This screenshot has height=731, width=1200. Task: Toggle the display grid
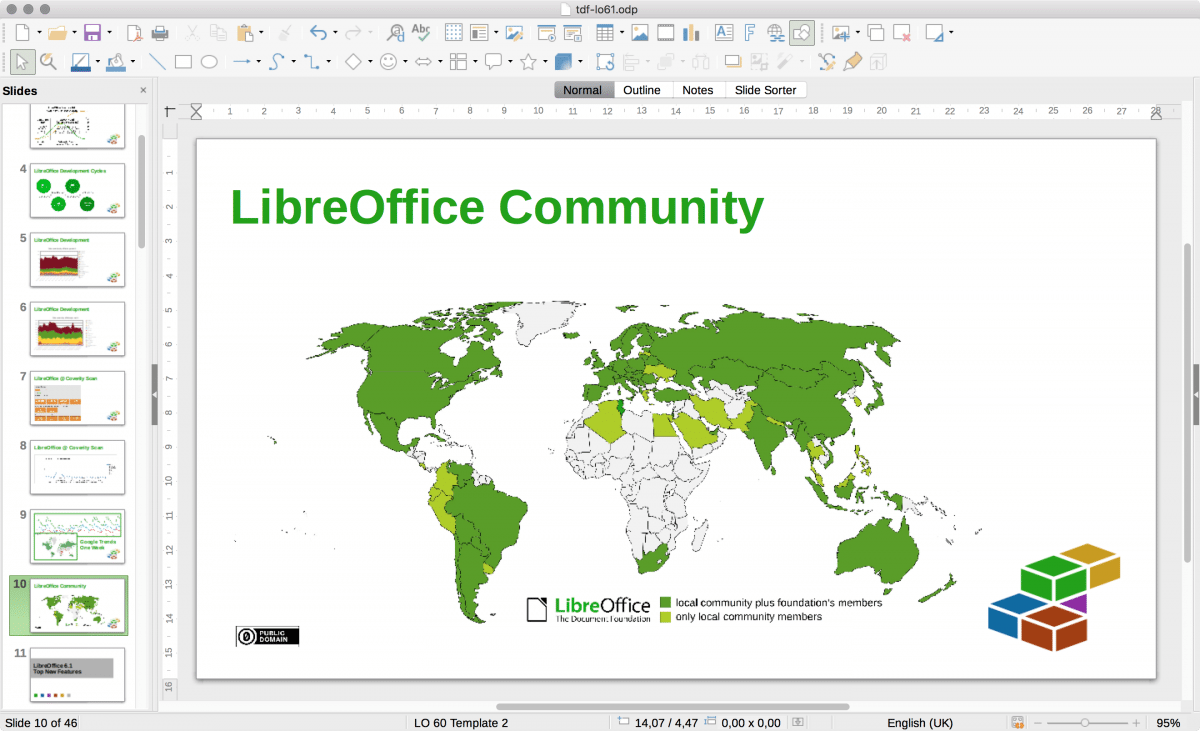(x=453, y=33)
